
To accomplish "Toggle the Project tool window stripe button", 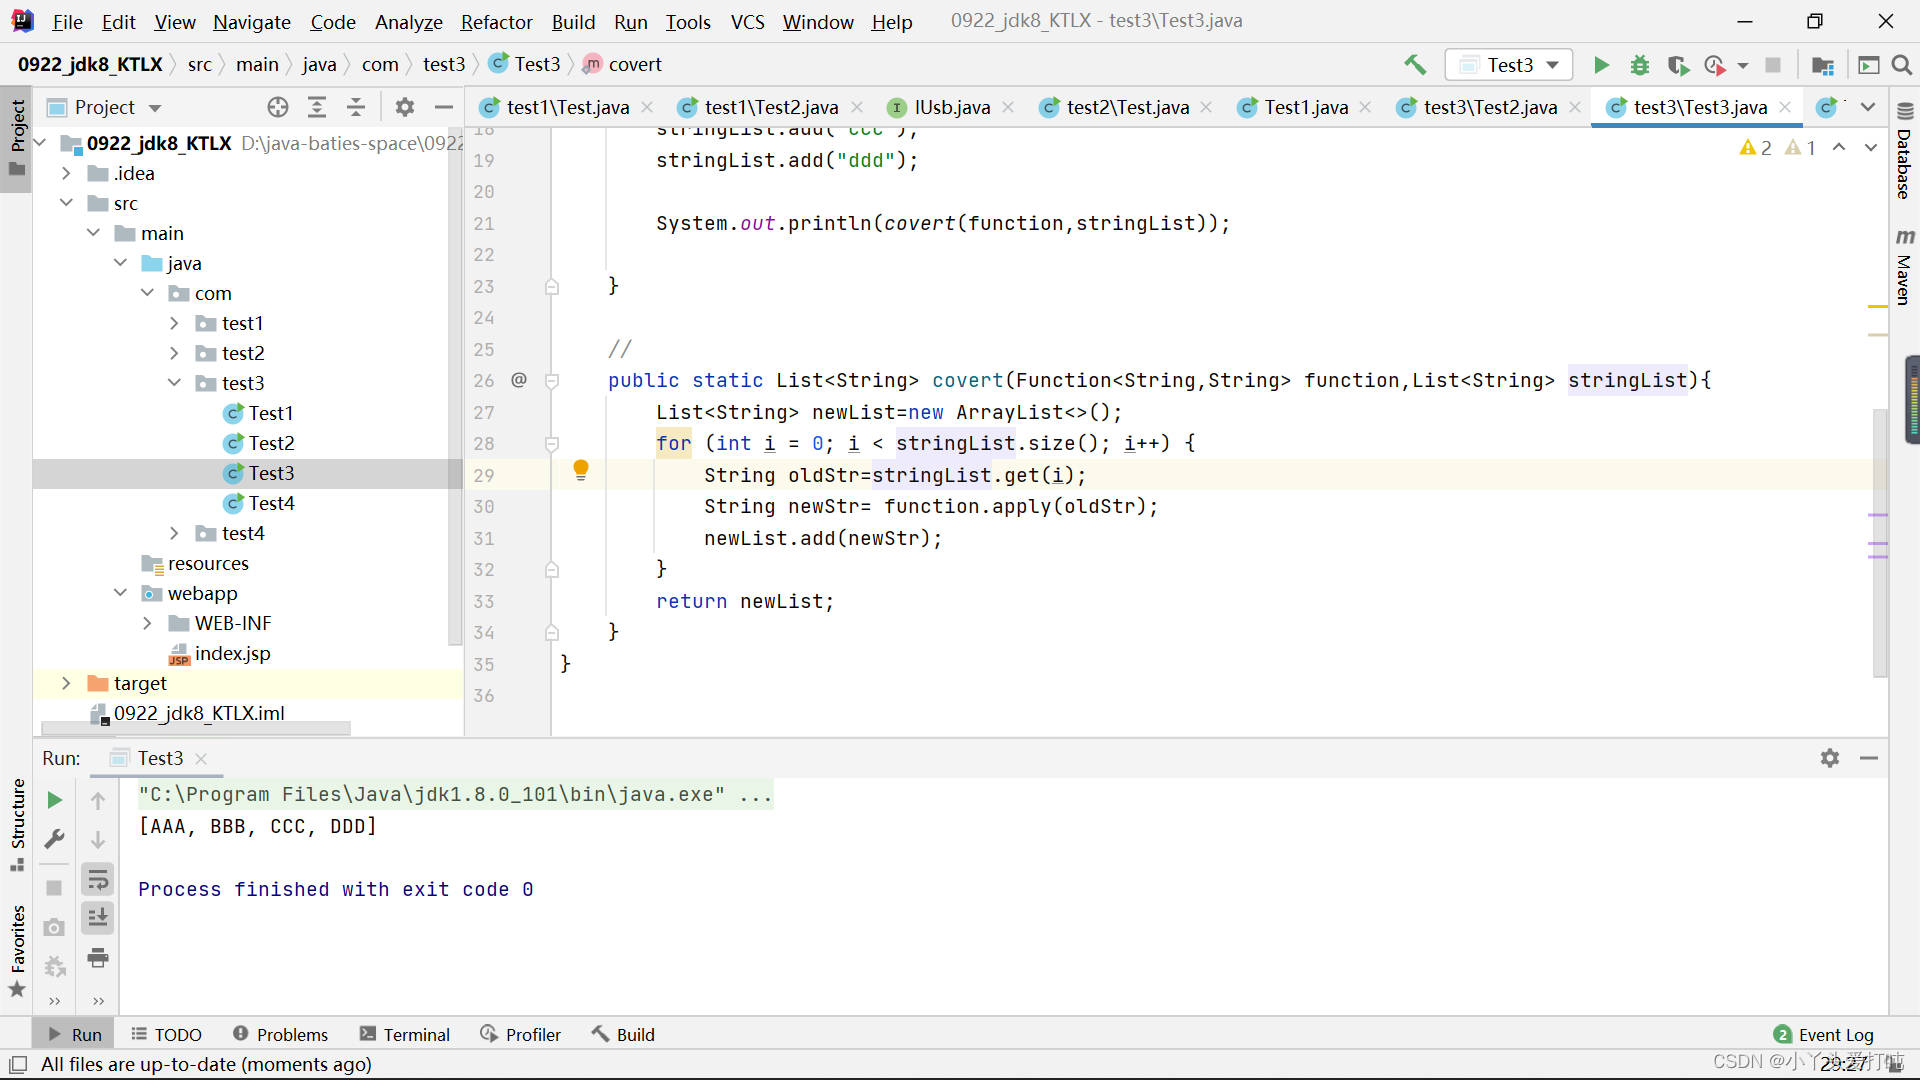I will (17, 139).
